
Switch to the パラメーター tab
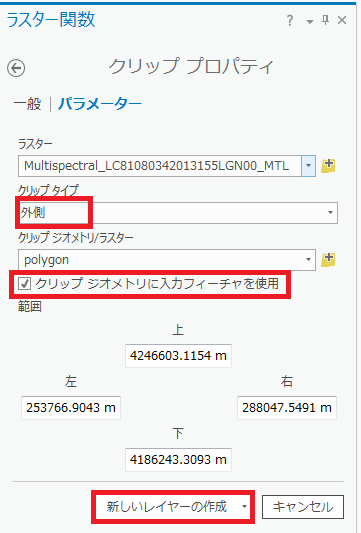pos(100,104)
